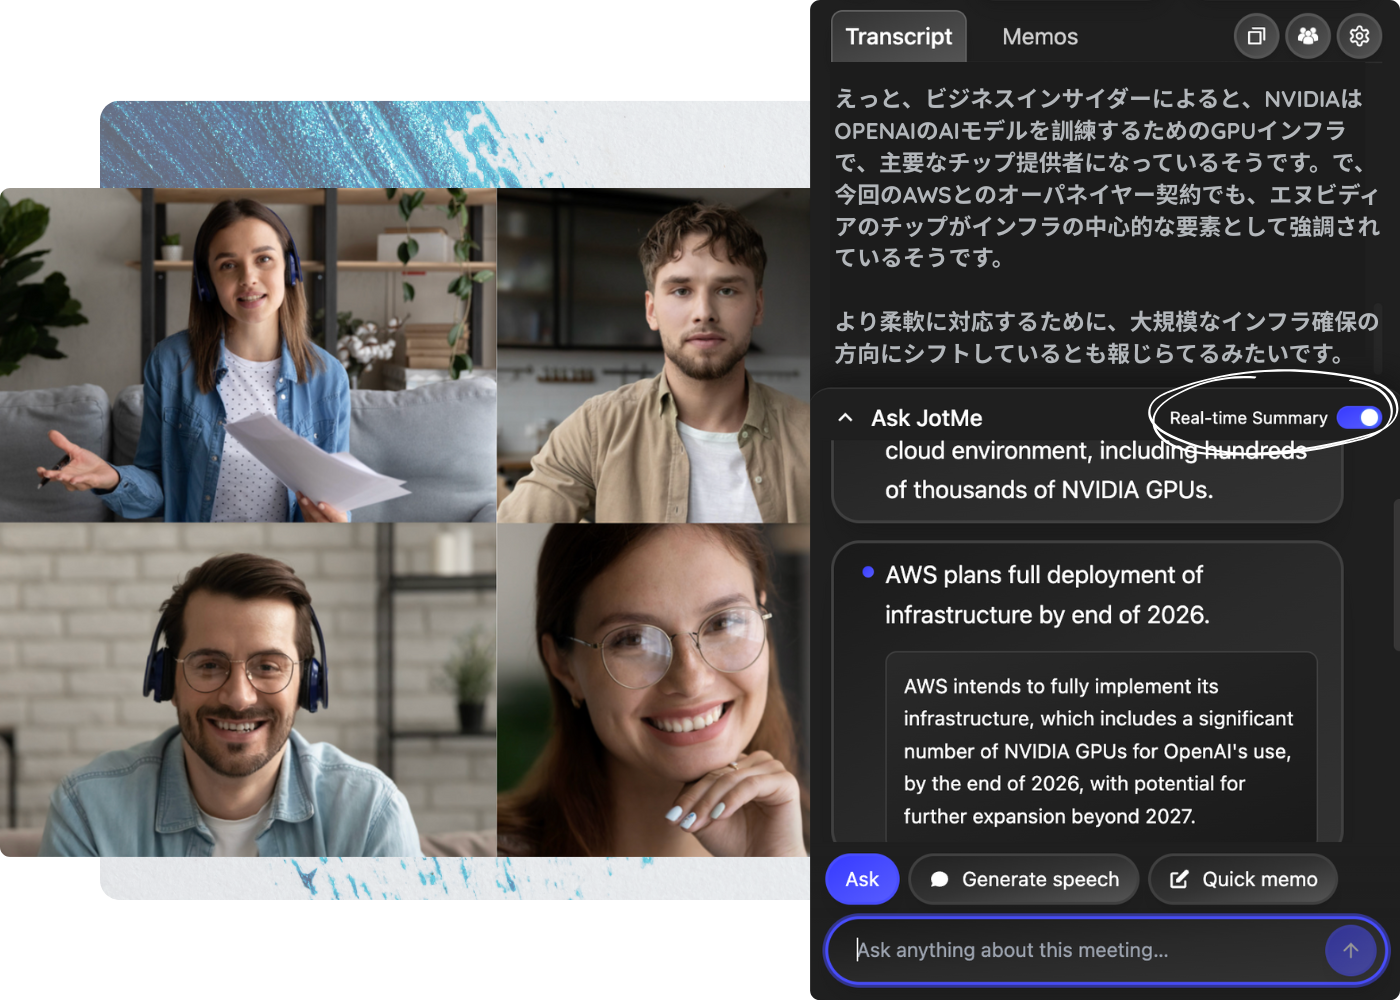The image size is (1400, 1000).
Task: Click the pencil icon in Quick memo
Action: coord(1179,879)
